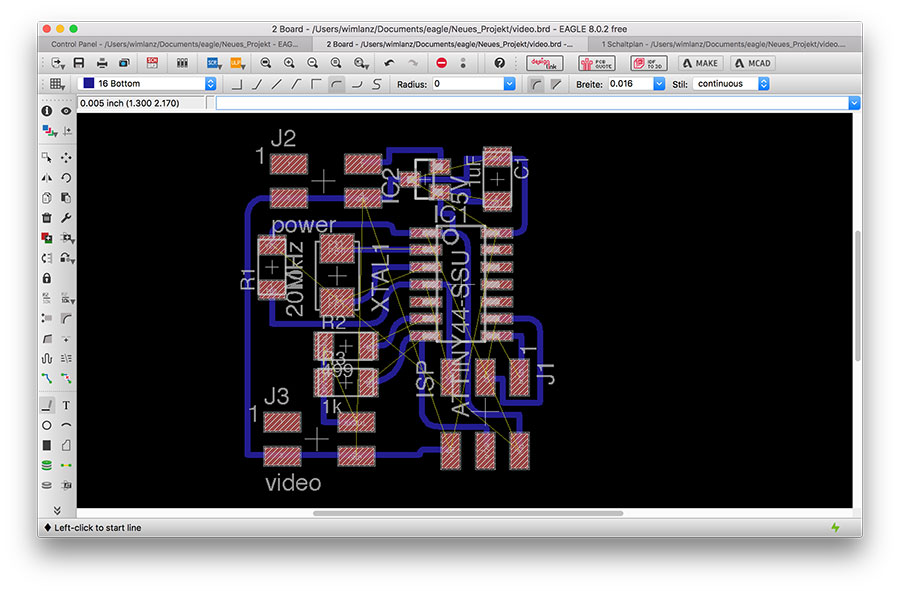Screen dimensions: 900x591
Task: Click the design link button
Action: tap(545, 63)
